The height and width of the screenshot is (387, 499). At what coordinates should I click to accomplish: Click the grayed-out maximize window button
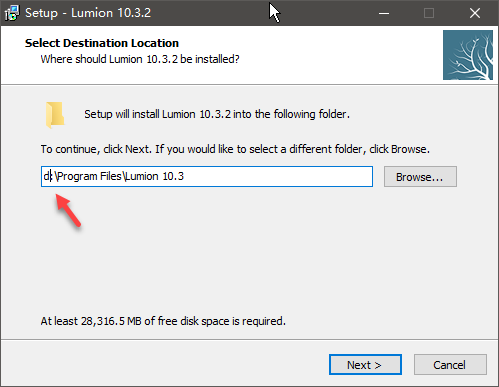tap(429, 13)
